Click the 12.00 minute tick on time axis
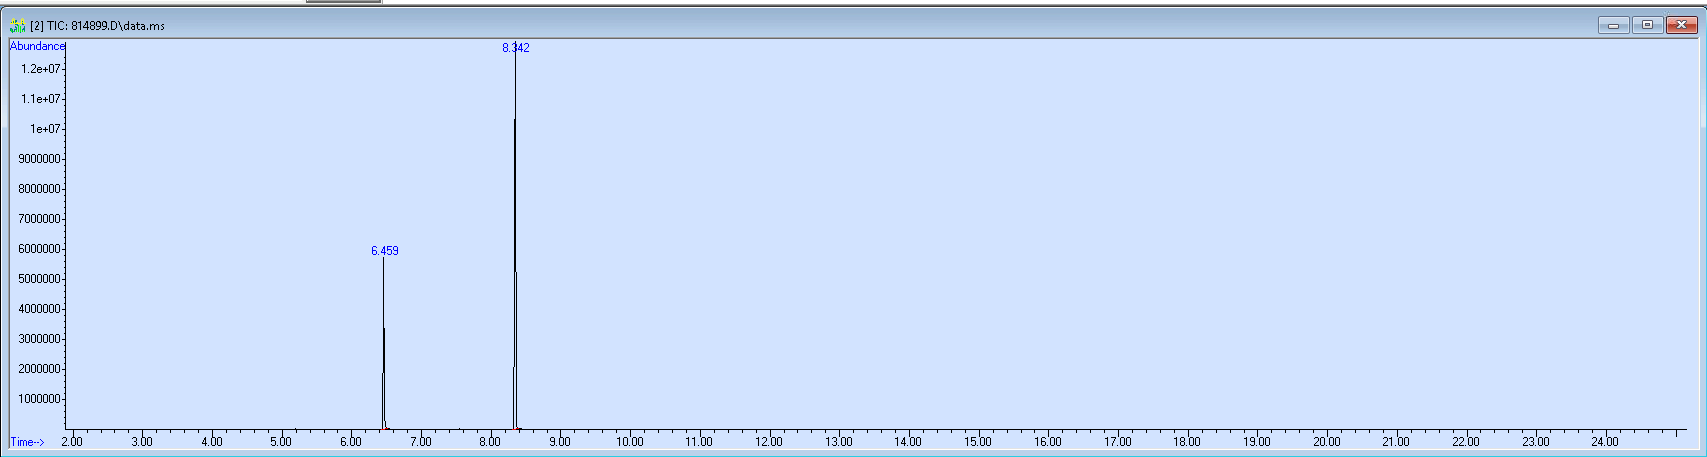The height and width of the screenshot is (457, 1707). pyautogui.click(x=769, y=442)
